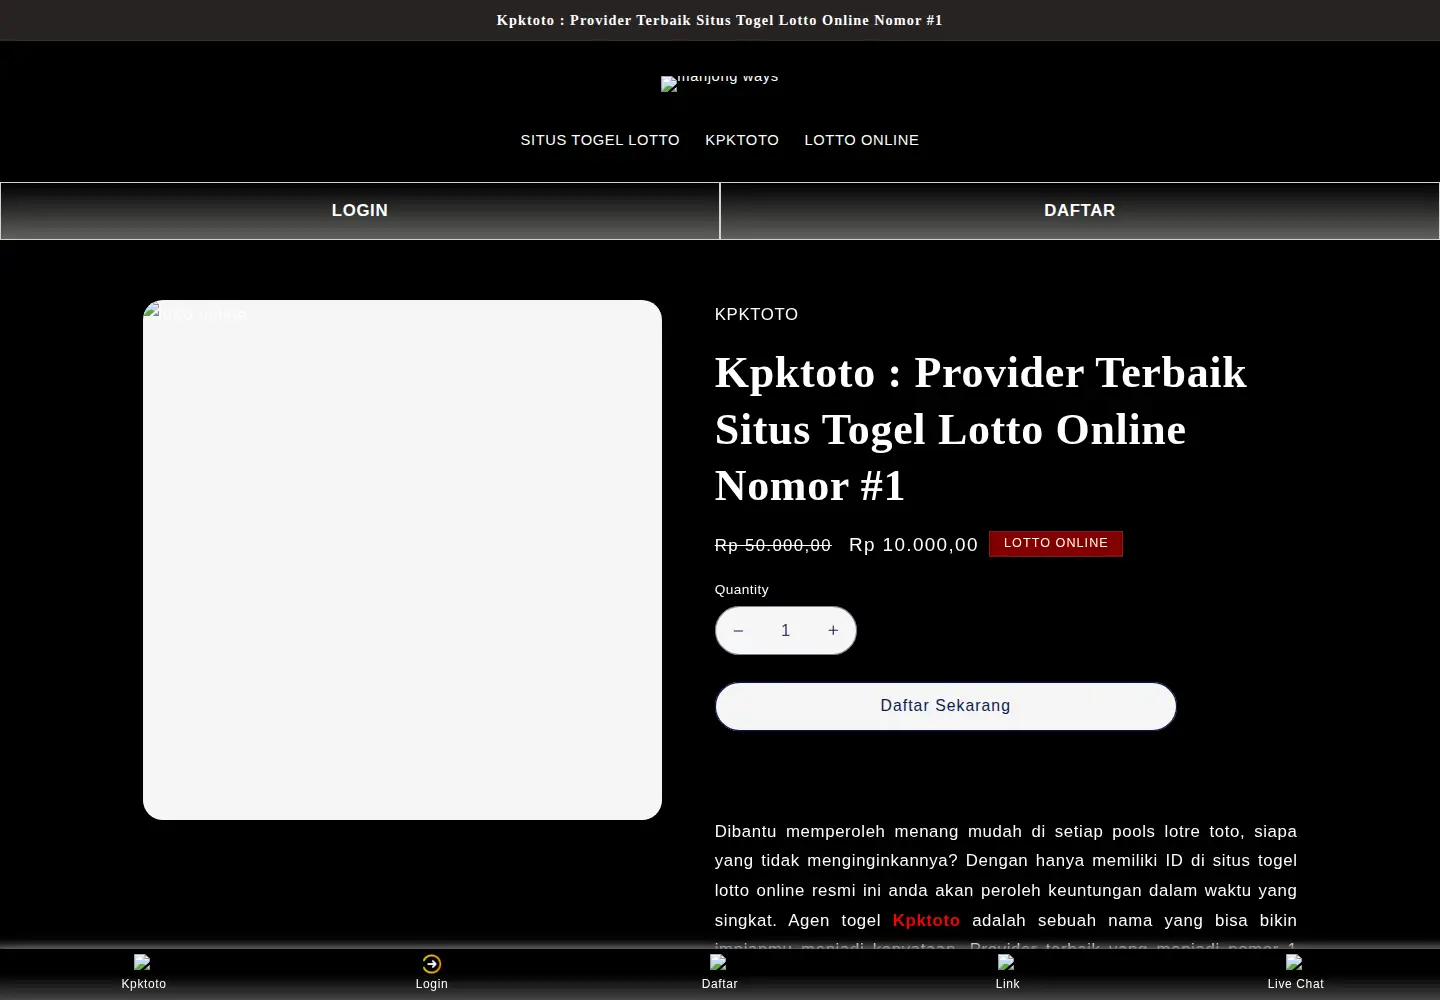The height and width of the screenshot is (1000, 1440).
Task: Increase quantity with plus button
Action: point(833,631)
